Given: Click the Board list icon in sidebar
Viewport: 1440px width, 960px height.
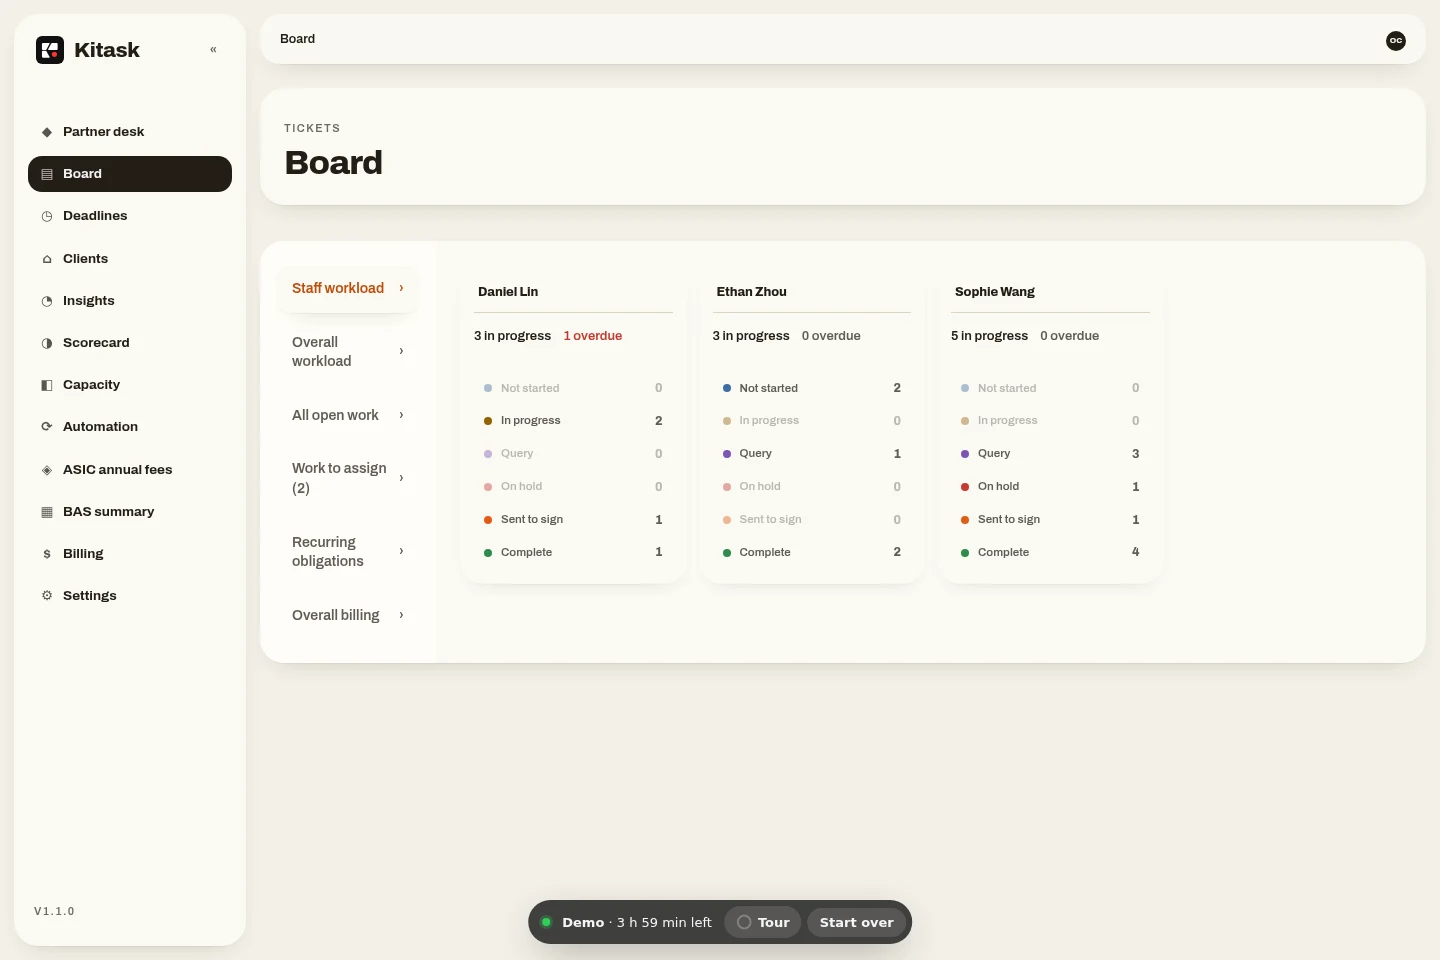Looking at the screenshot, I should (x=47, y=174).
